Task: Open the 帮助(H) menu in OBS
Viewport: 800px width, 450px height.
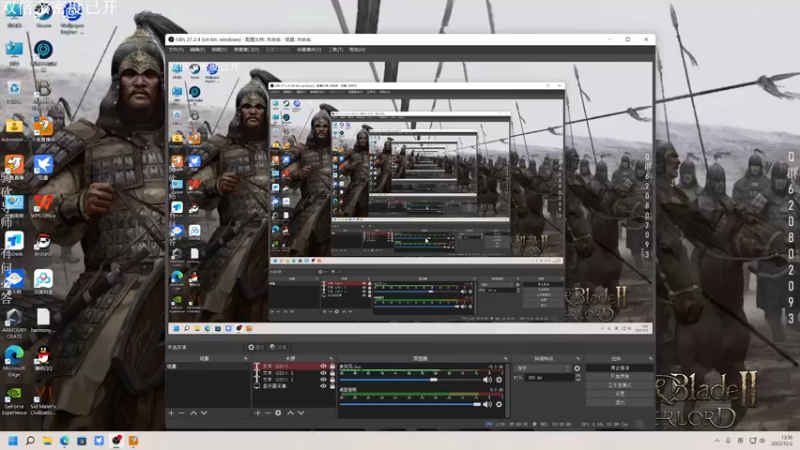Action: click(x=357, y=49)
